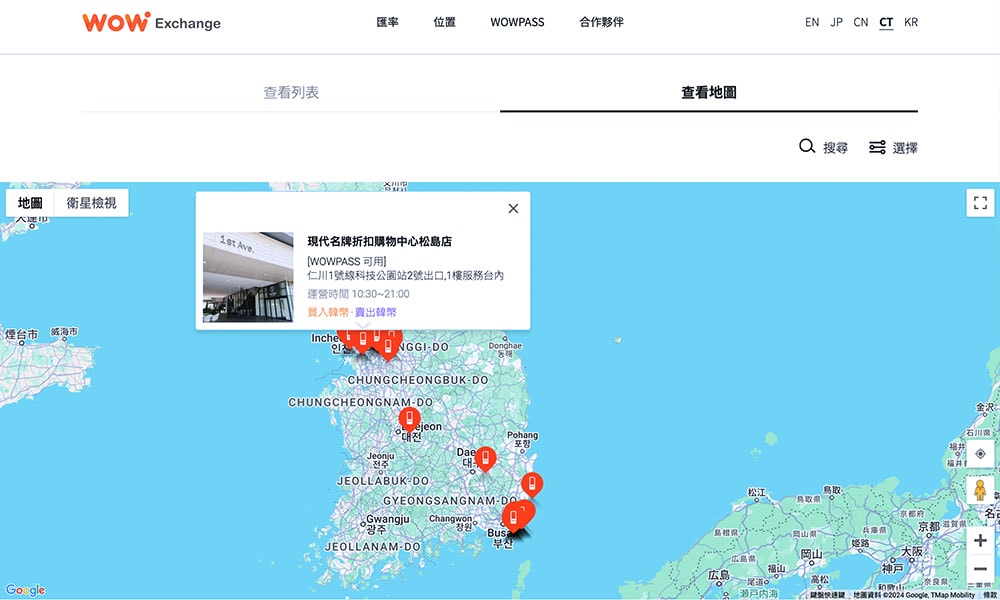Click the 賣出韓幣 link
This screenshot has height=600, width=1000.
[376, 312]
